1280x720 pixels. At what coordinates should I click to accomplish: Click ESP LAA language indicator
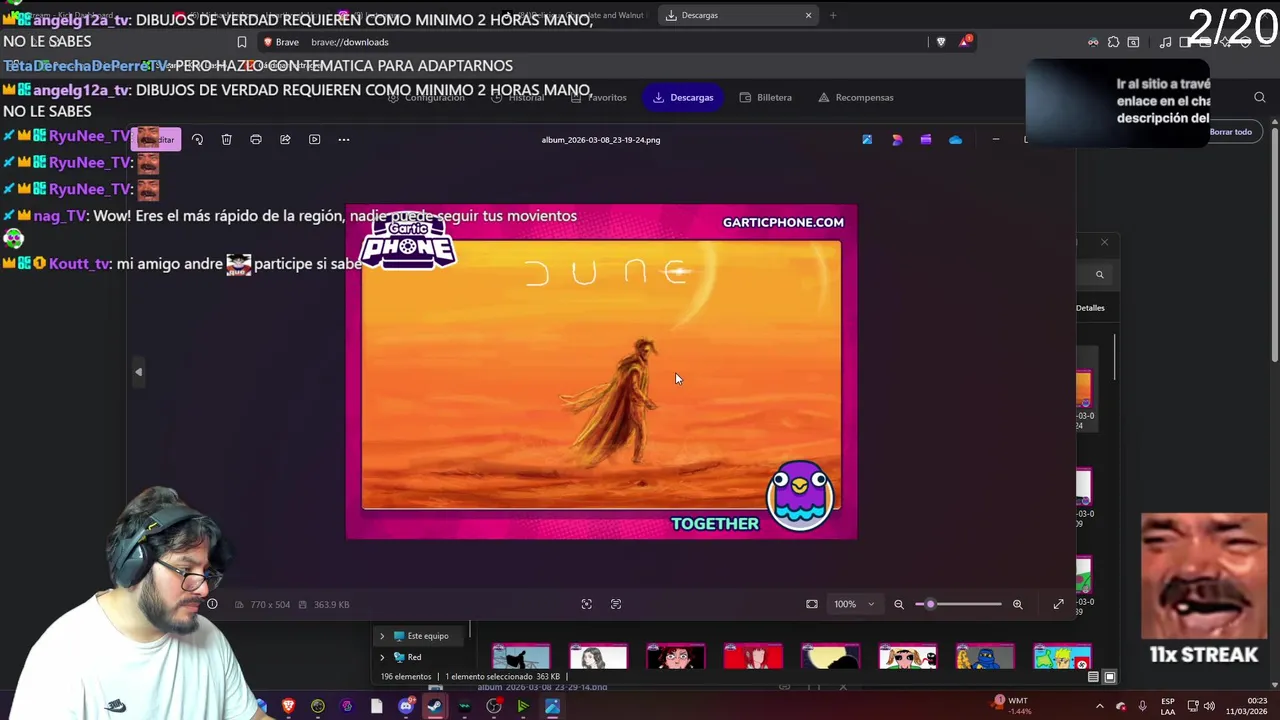1168,706
